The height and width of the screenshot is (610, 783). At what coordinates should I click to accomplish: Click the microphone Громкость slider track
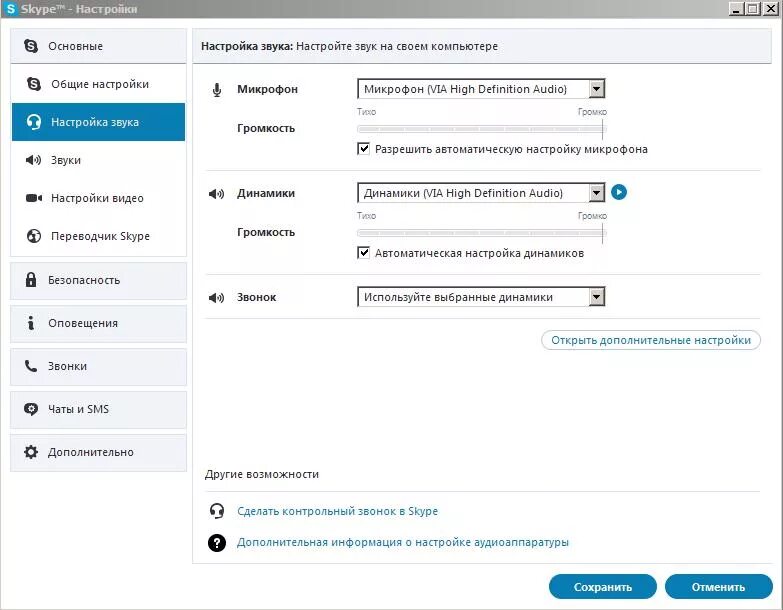481,129
